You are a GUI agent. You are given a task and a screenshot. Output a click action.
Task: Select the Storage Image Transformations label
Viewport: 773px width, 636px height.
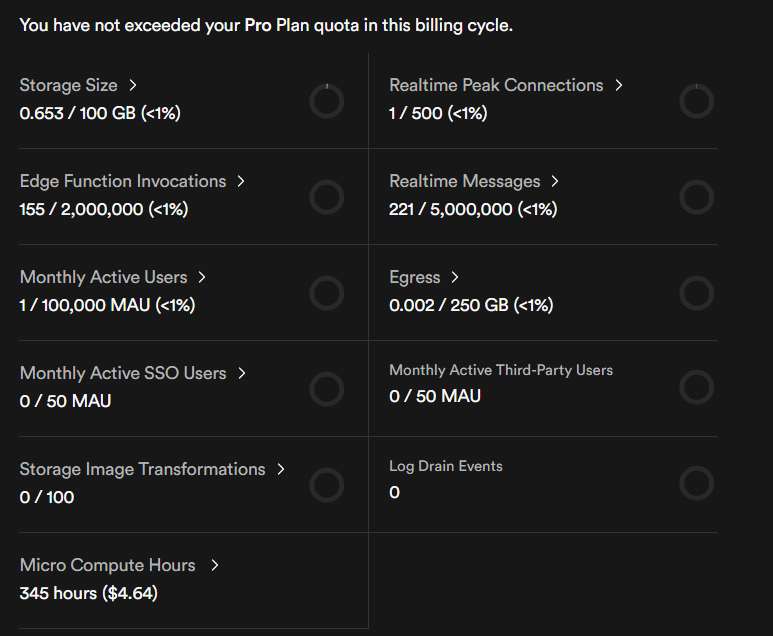coord(142,469)
